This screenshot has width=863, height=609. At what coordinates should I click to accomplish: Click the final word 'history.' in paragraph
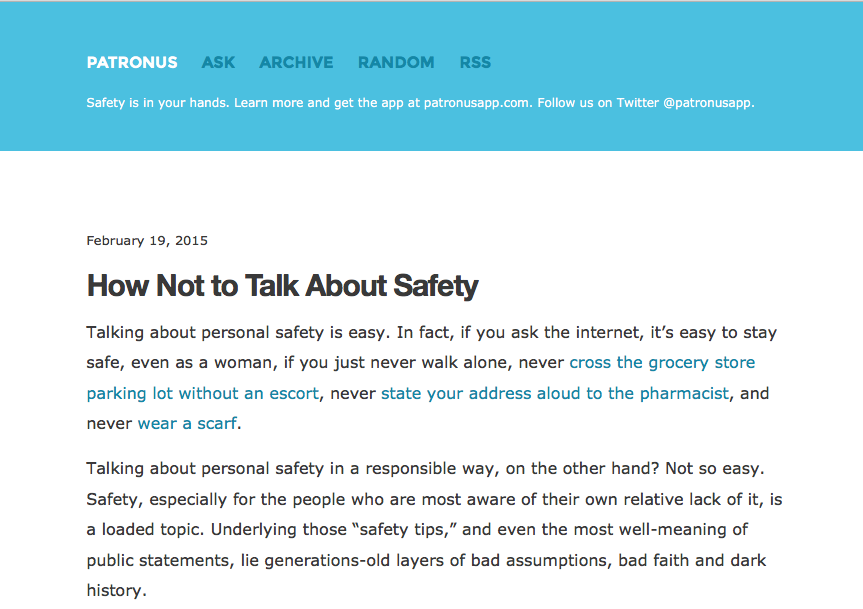point(116,590)
